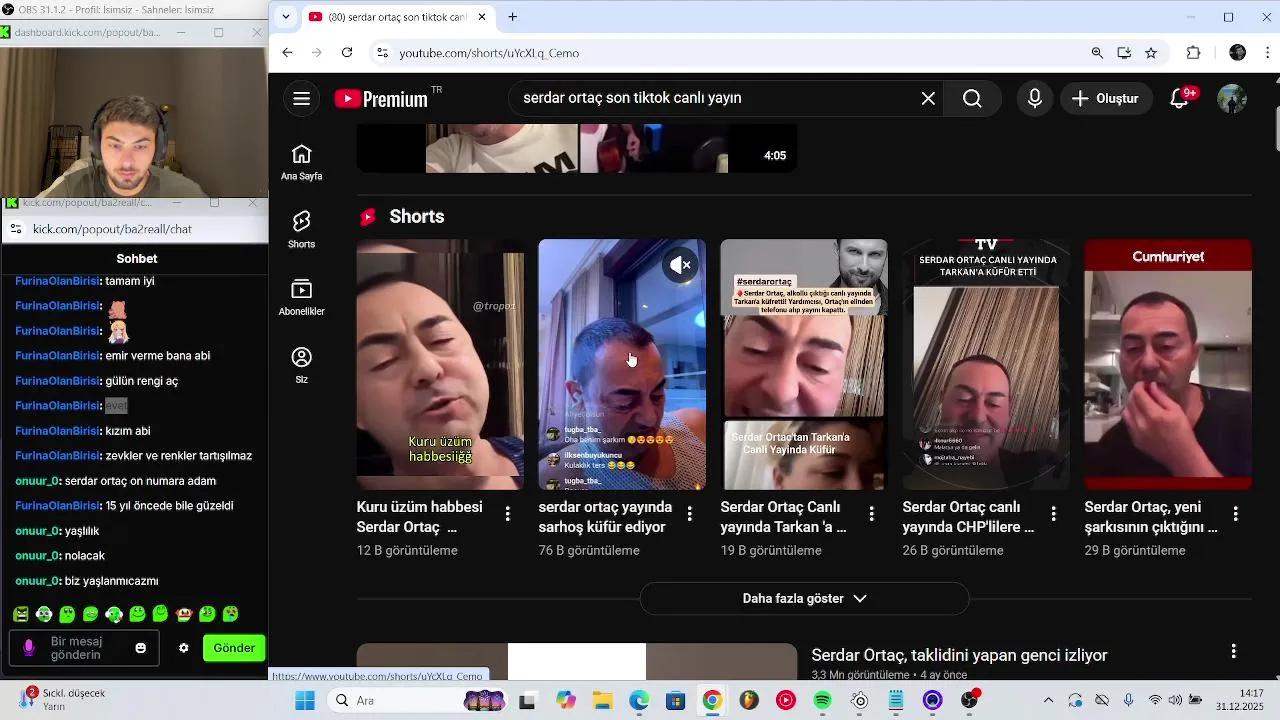This screenshot has width=1280, height=720.
Task: Bookmark this page with the star
Action: tap(1151, 53)
